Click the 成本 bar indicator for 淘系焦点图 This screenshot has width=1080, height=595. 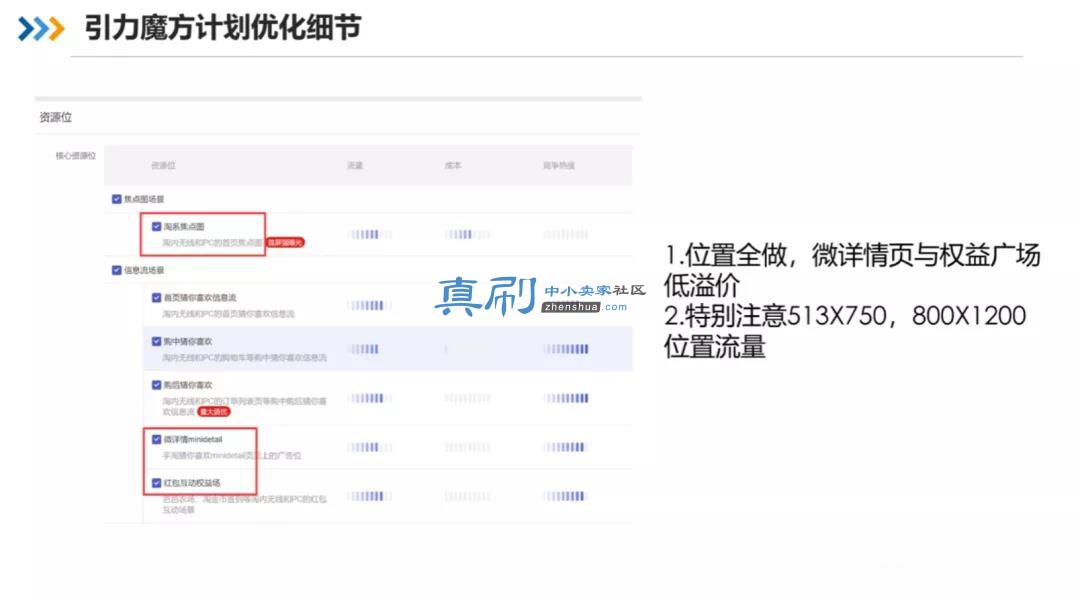click(x=468, y=234)
